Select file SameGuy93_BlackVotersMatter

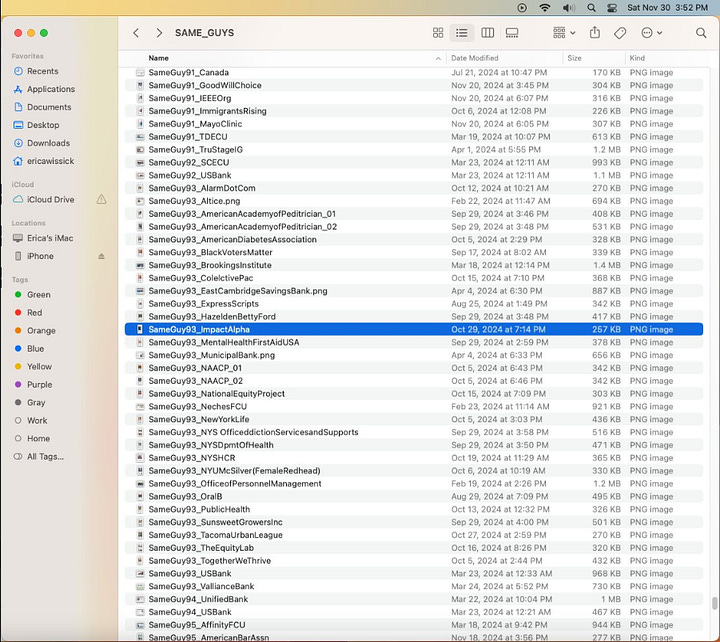(x=414, y=253)
